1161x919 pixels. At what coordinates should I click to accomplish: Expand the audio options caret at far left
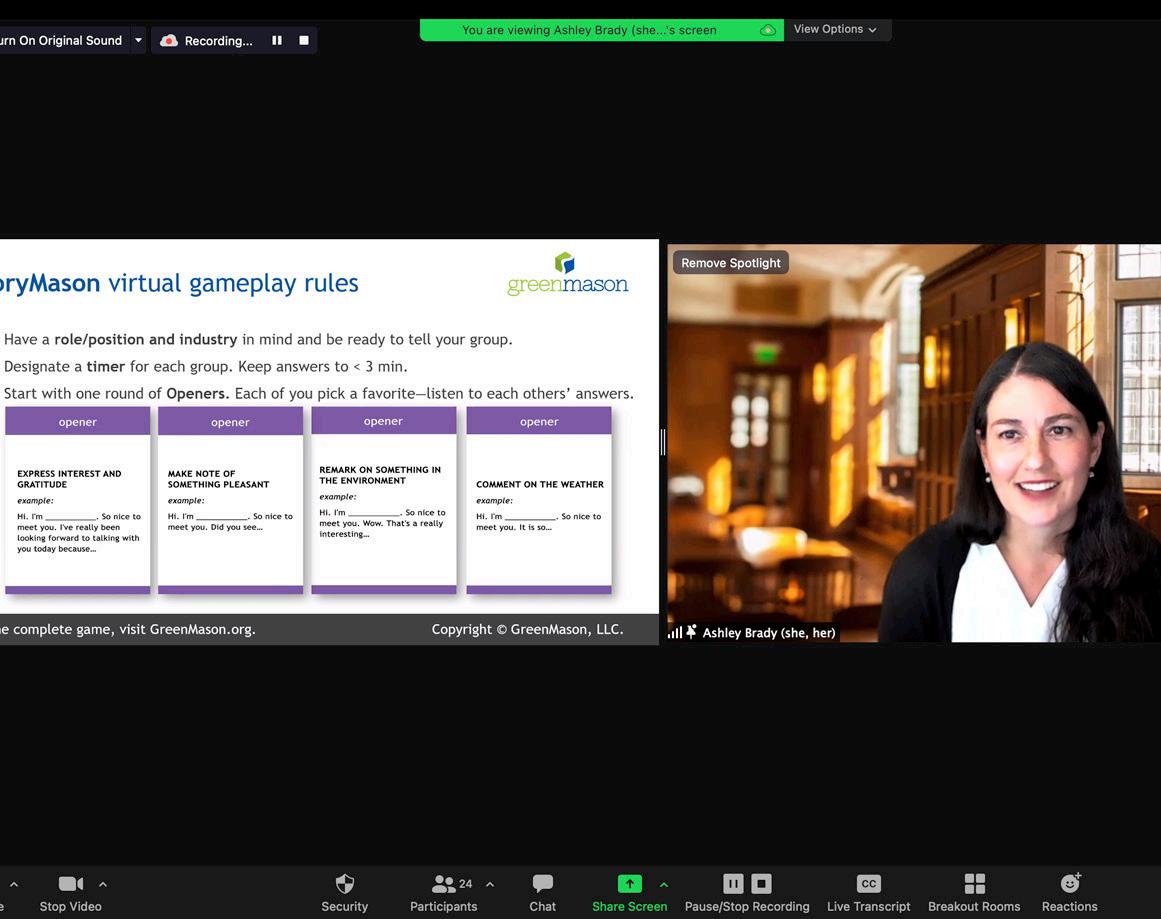click(14, 884)
